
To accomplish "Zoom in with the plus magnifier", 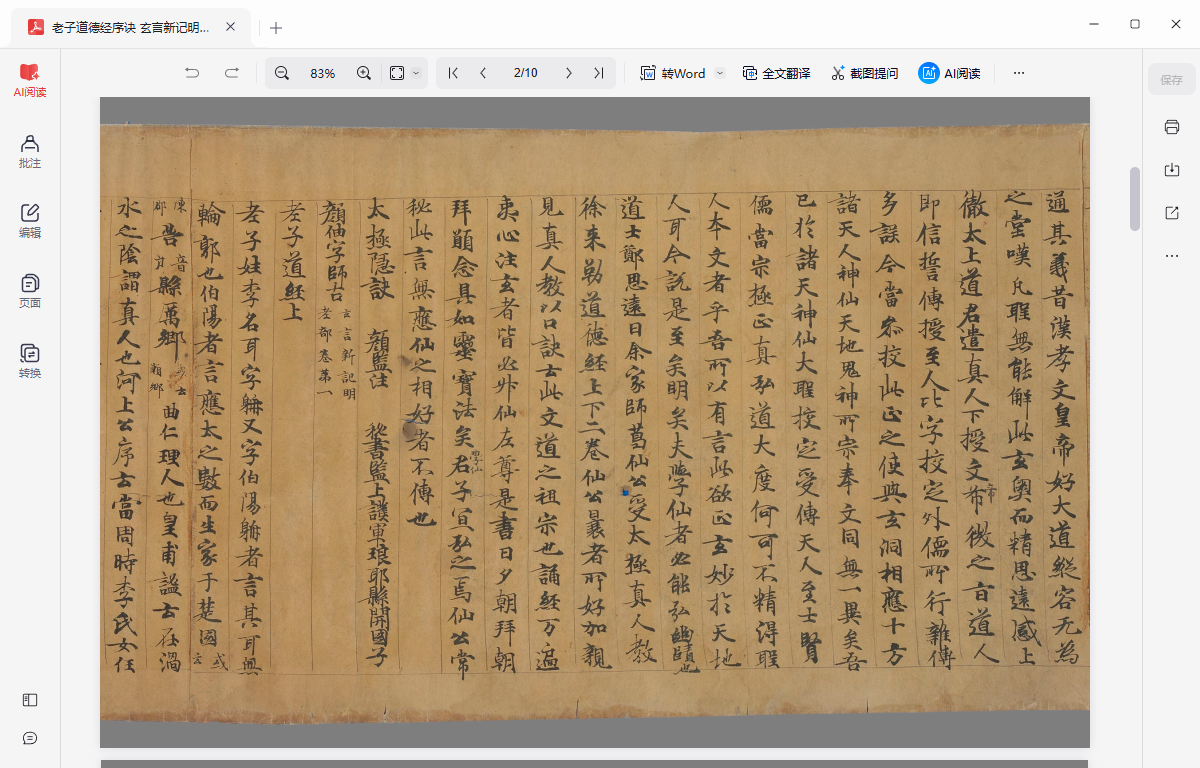I will [364, 73].
